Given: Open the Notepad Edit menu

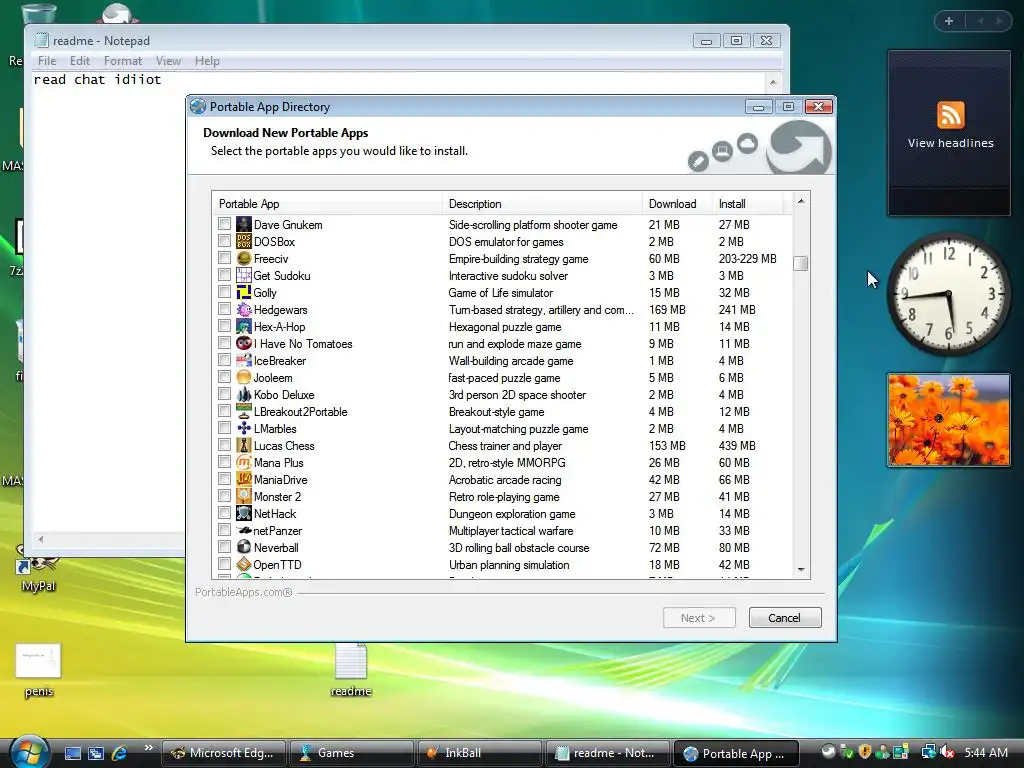Looking at the screenshot, I should (x=80, y=61).
